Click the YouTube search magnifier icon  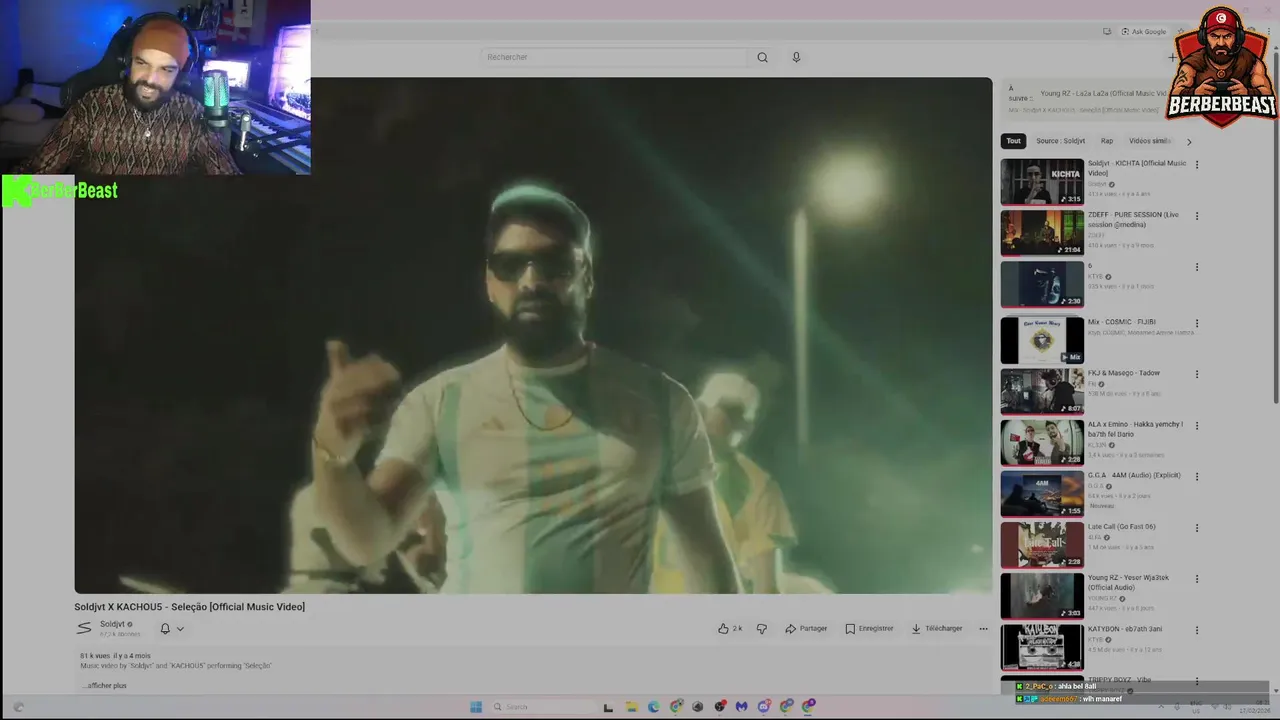(762, 57)
